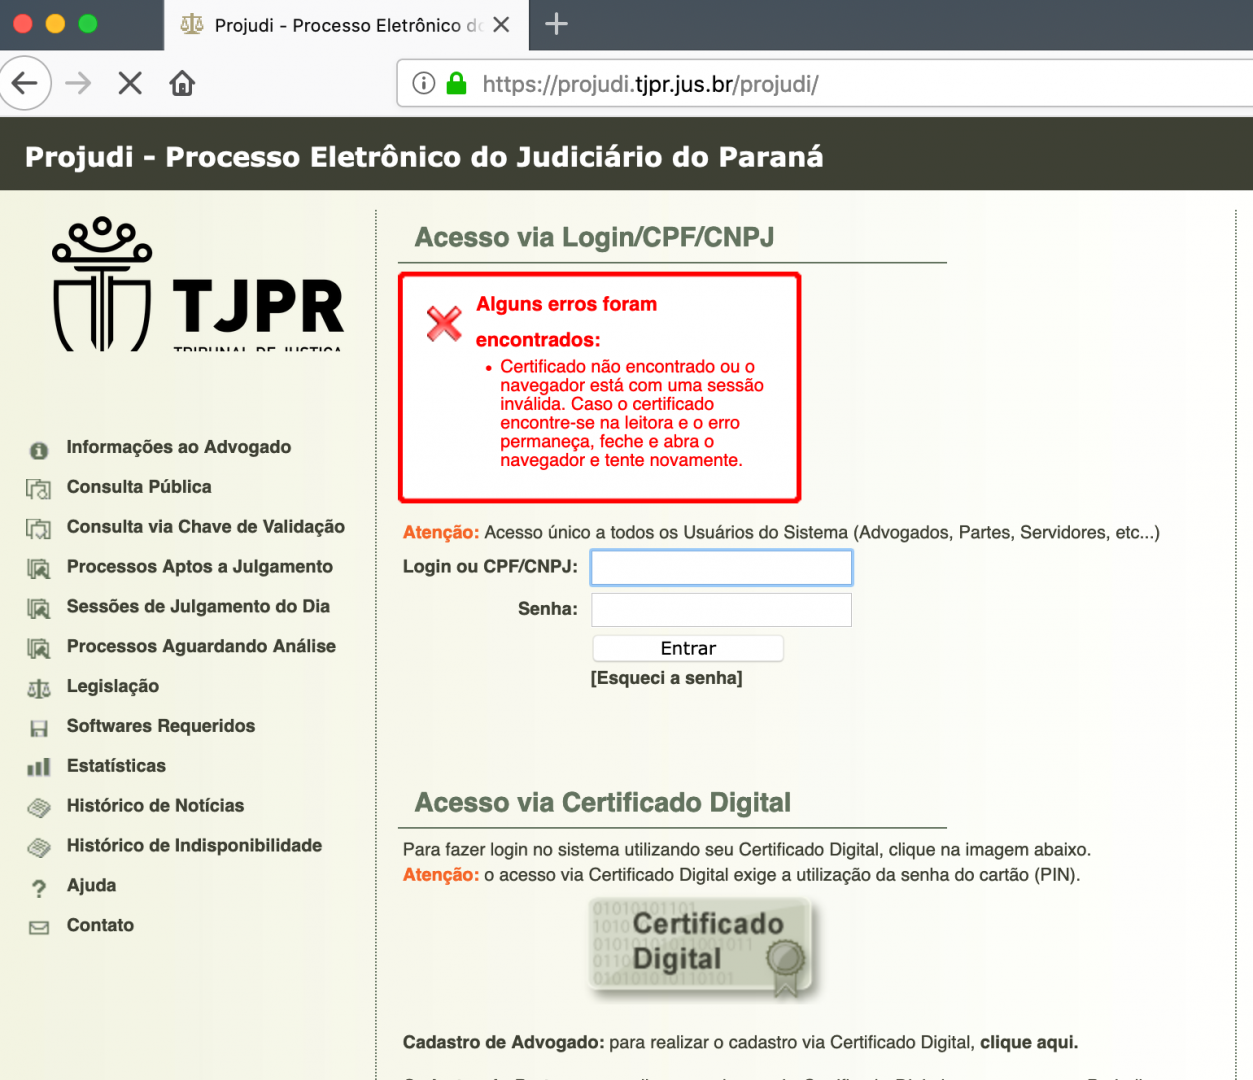The width and height of the screenshot is (1253, 1080).
Task: Open Informações ao Advogado link
Action: [179, 447]
